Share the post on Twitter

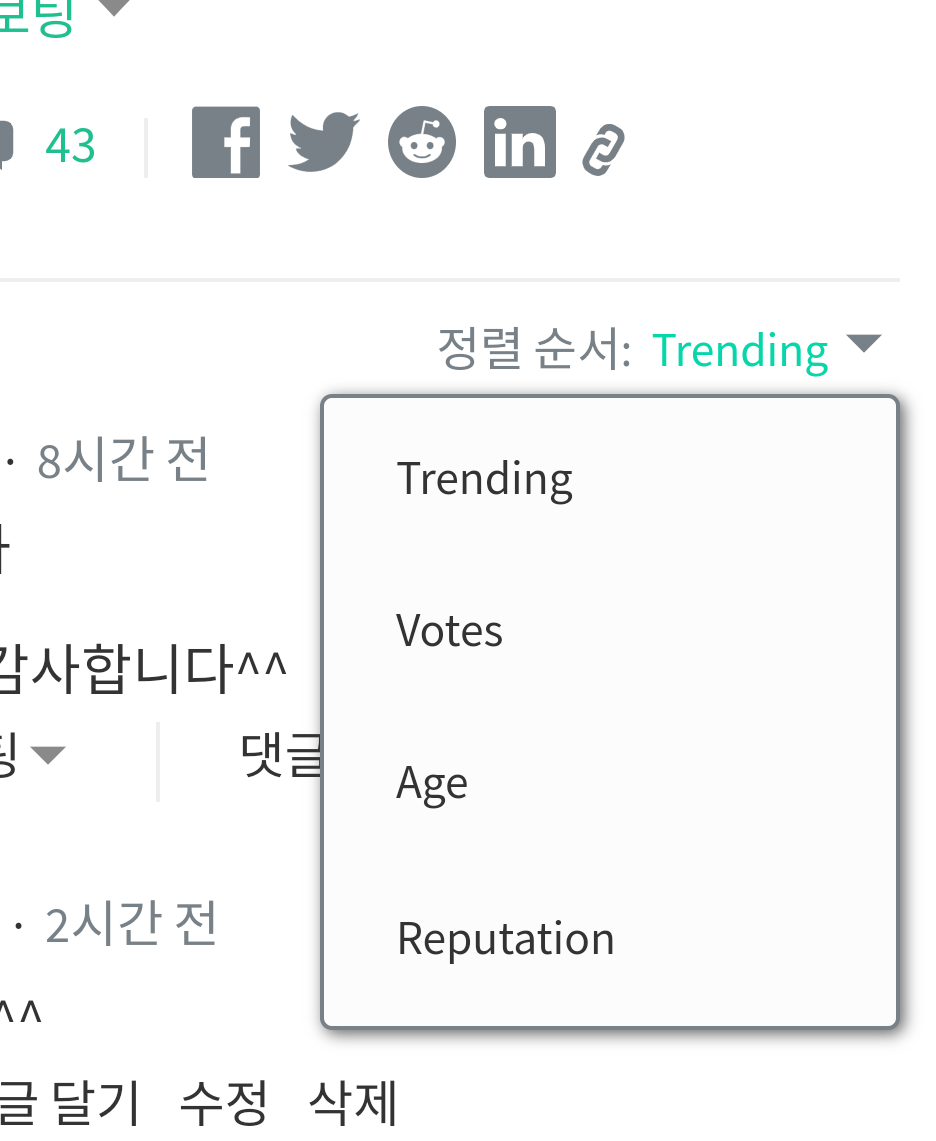coord(323,142)
